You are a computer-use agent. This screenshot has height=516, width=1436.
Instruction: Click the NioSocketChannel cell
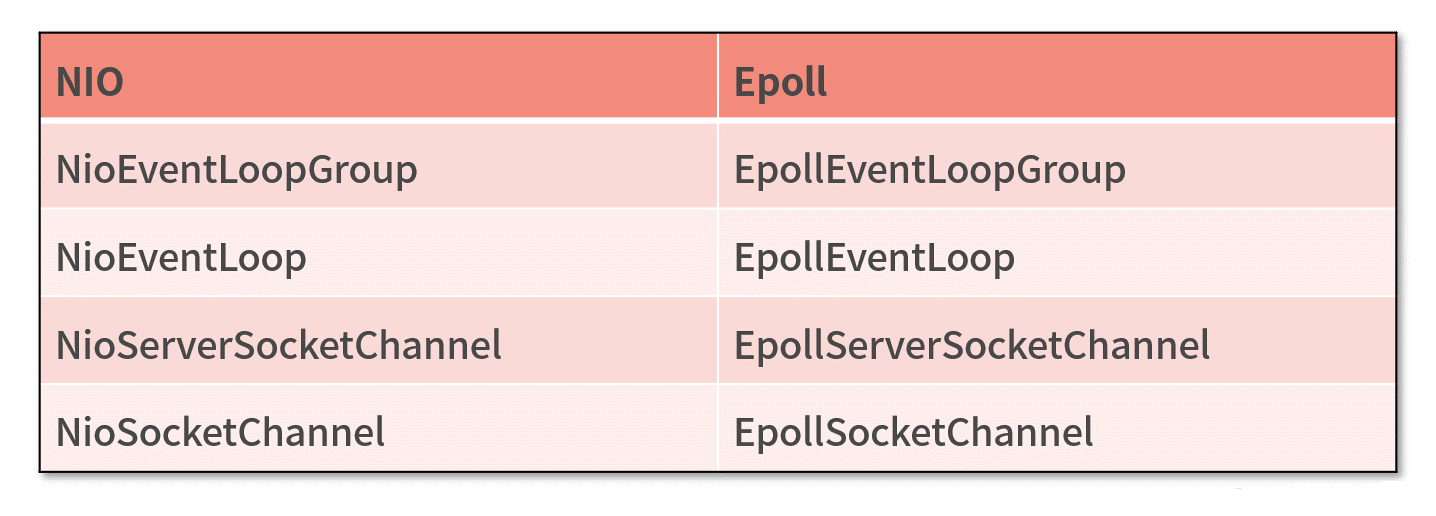click(x=379, y=427)
